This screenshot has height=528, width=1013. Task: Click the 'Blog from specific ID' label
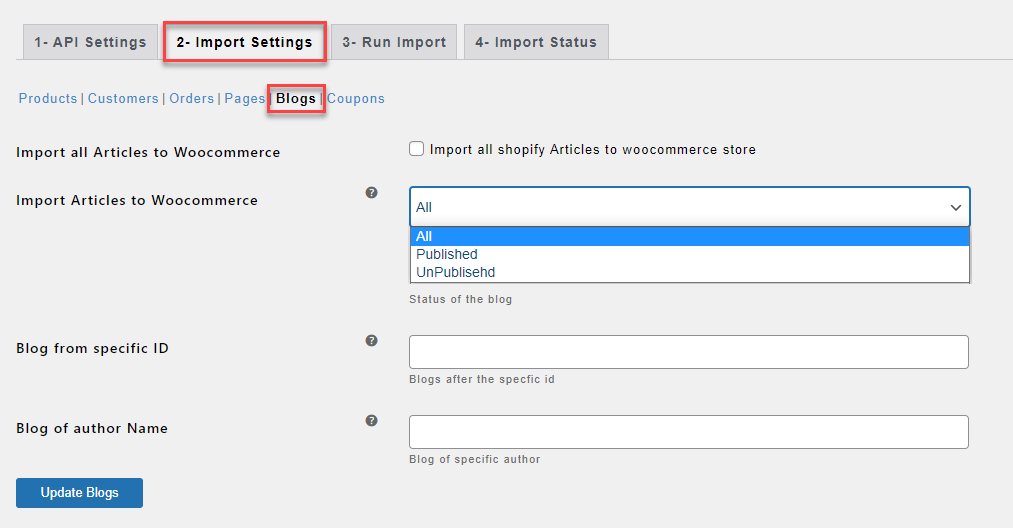(92, 348)
